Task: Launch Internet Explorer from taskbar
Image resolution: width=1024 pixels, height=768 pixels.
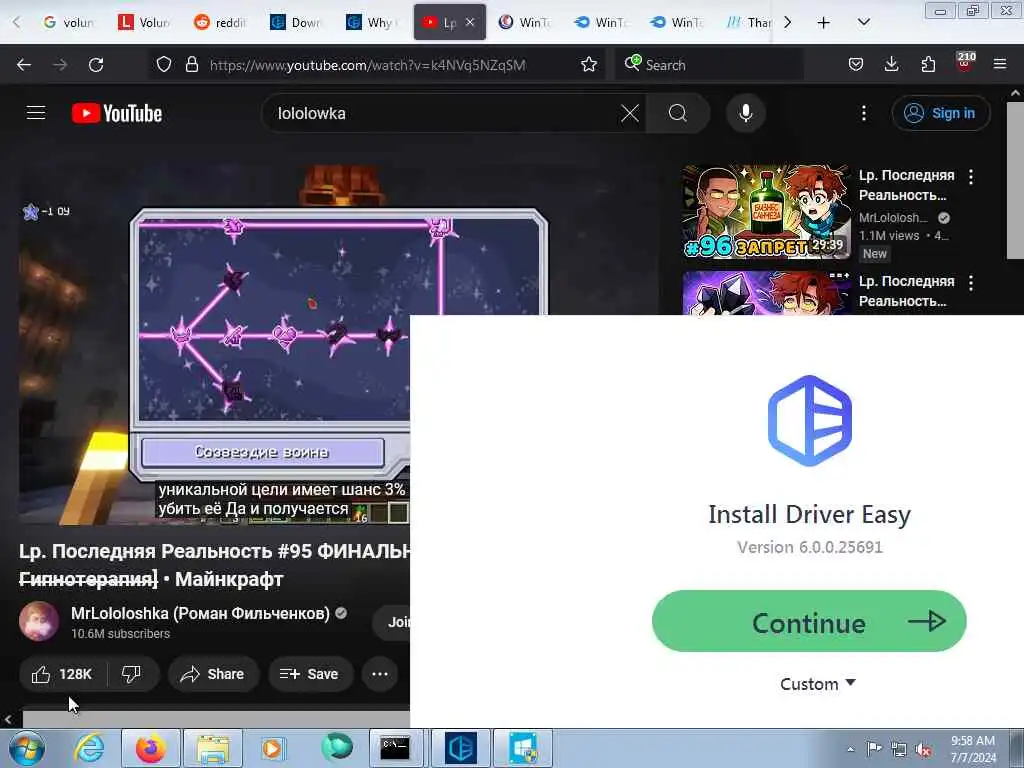Action: pos(89,748)
